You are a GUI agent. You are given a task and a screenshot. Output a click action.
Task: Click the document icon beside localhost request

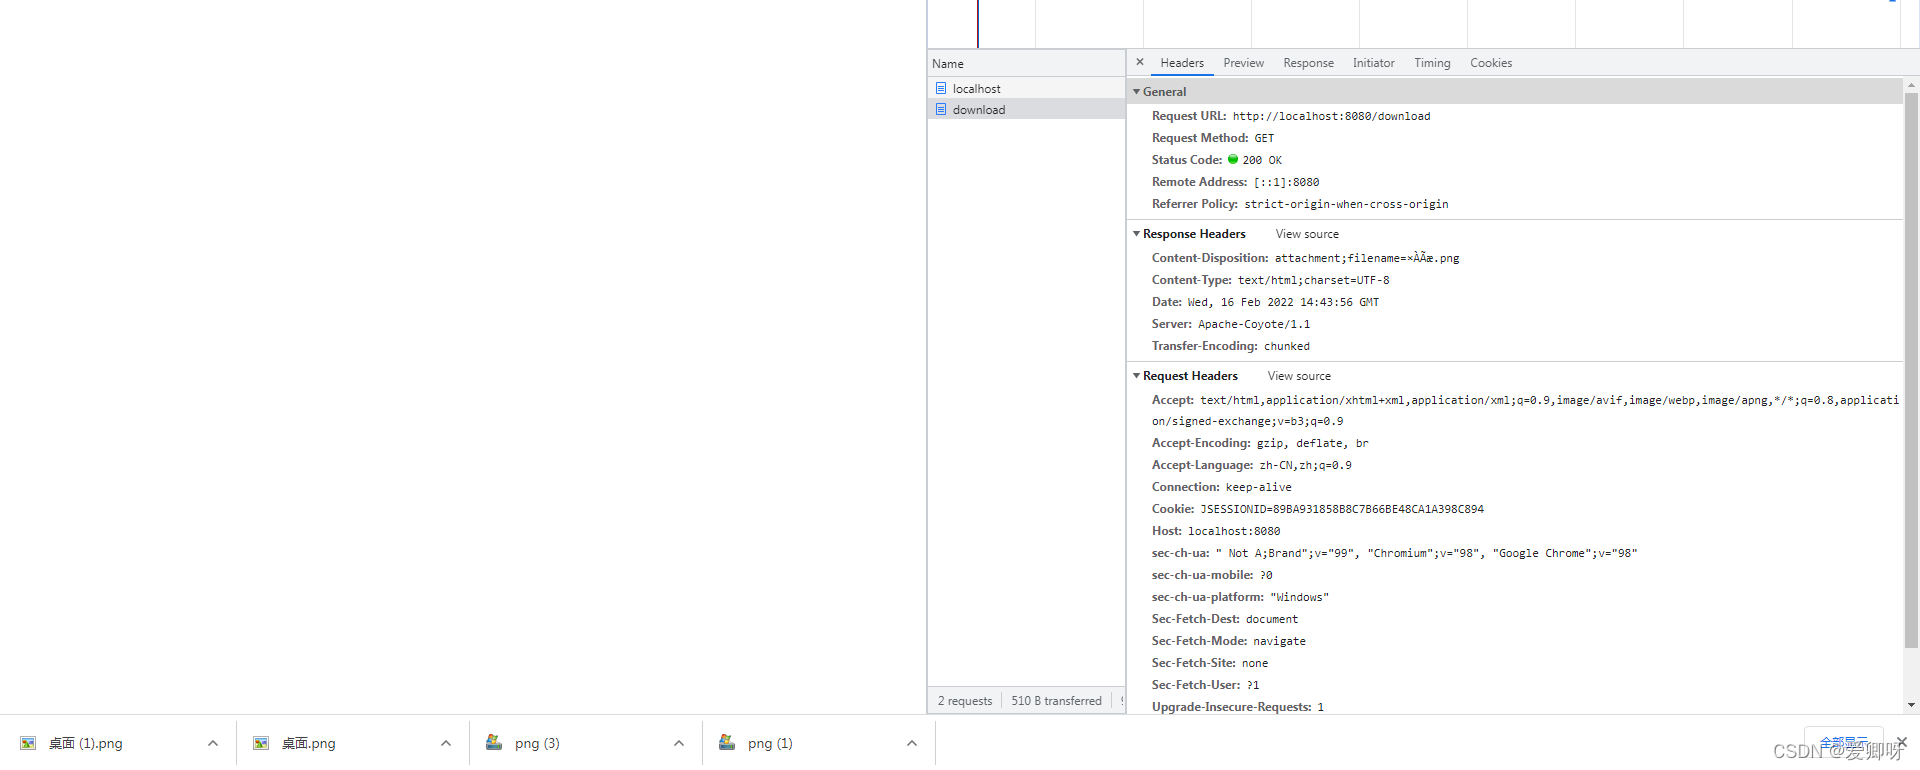tap(941, 88)
